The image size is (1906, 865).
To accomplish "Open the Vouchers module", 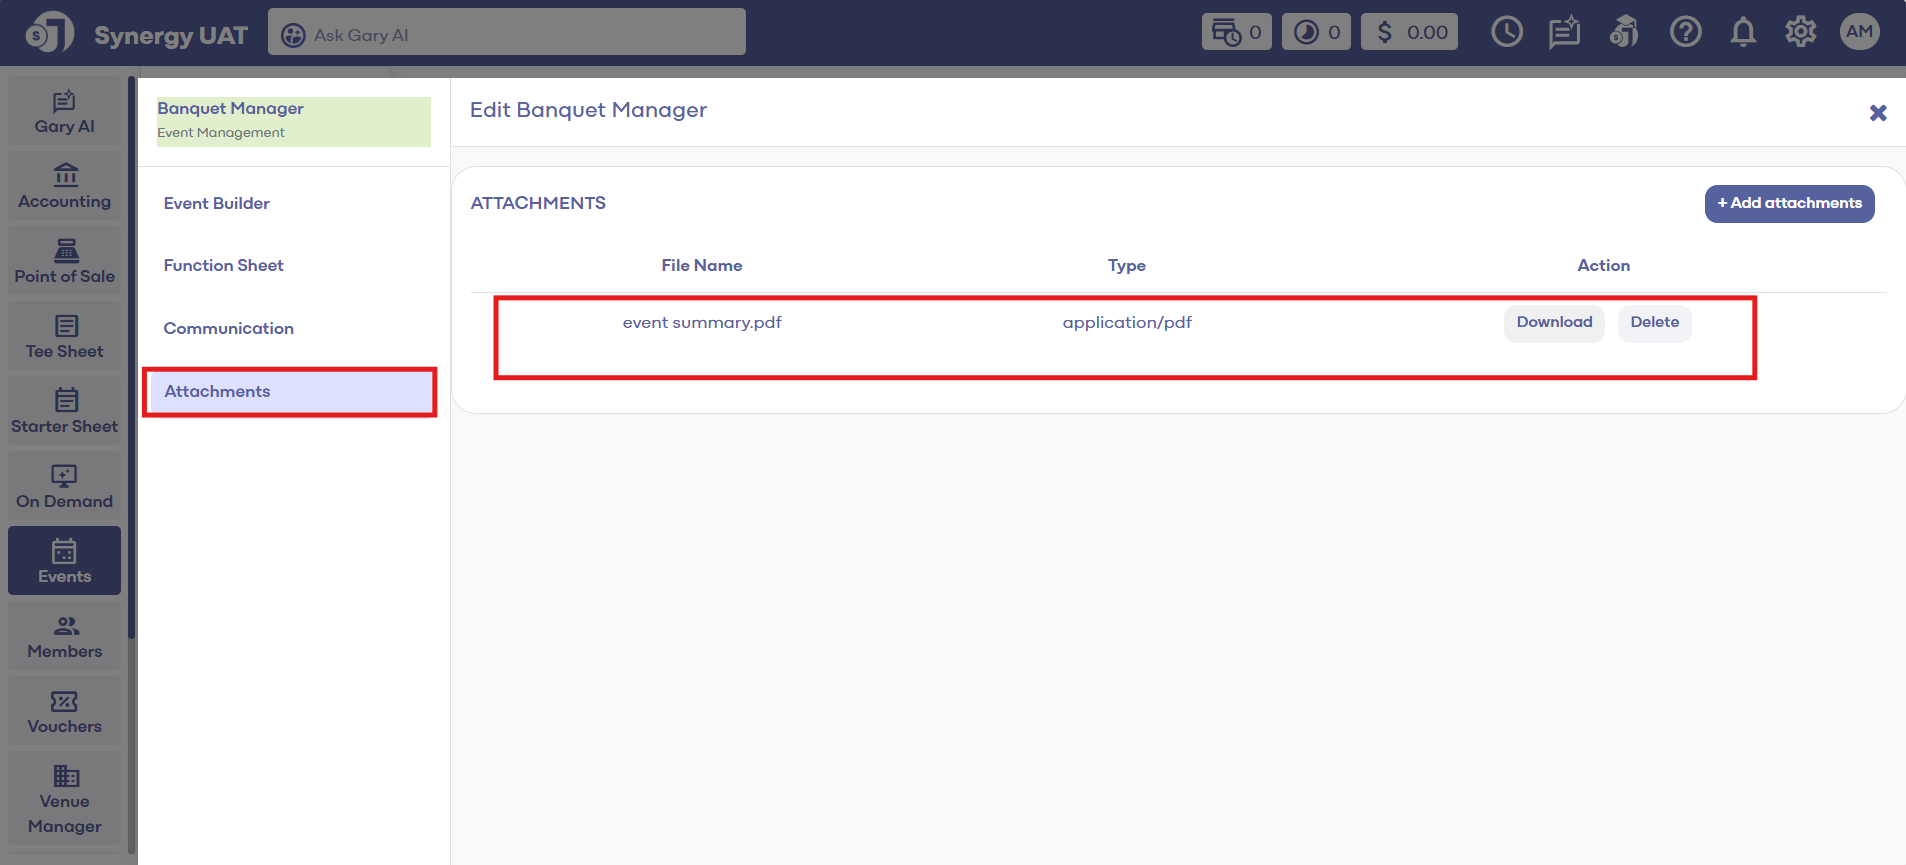I will [65, 712].
